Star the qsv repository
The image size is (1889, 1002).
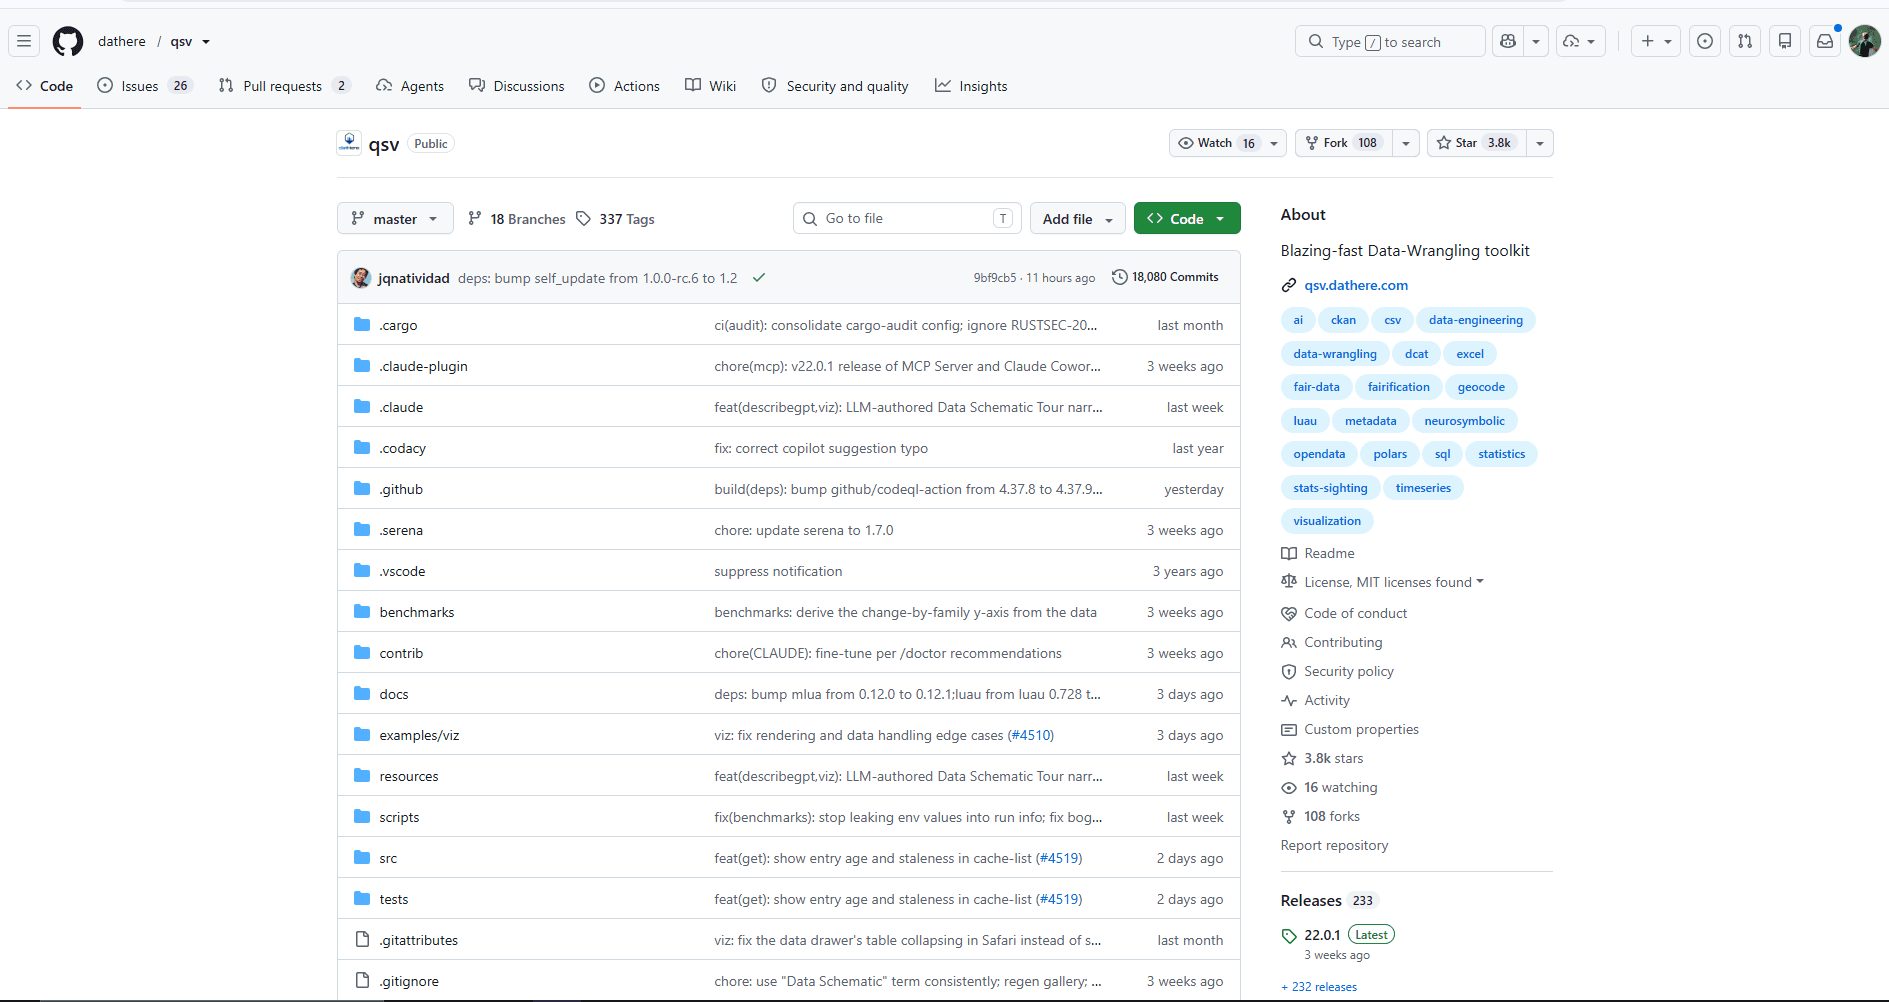coord(1476,143)
